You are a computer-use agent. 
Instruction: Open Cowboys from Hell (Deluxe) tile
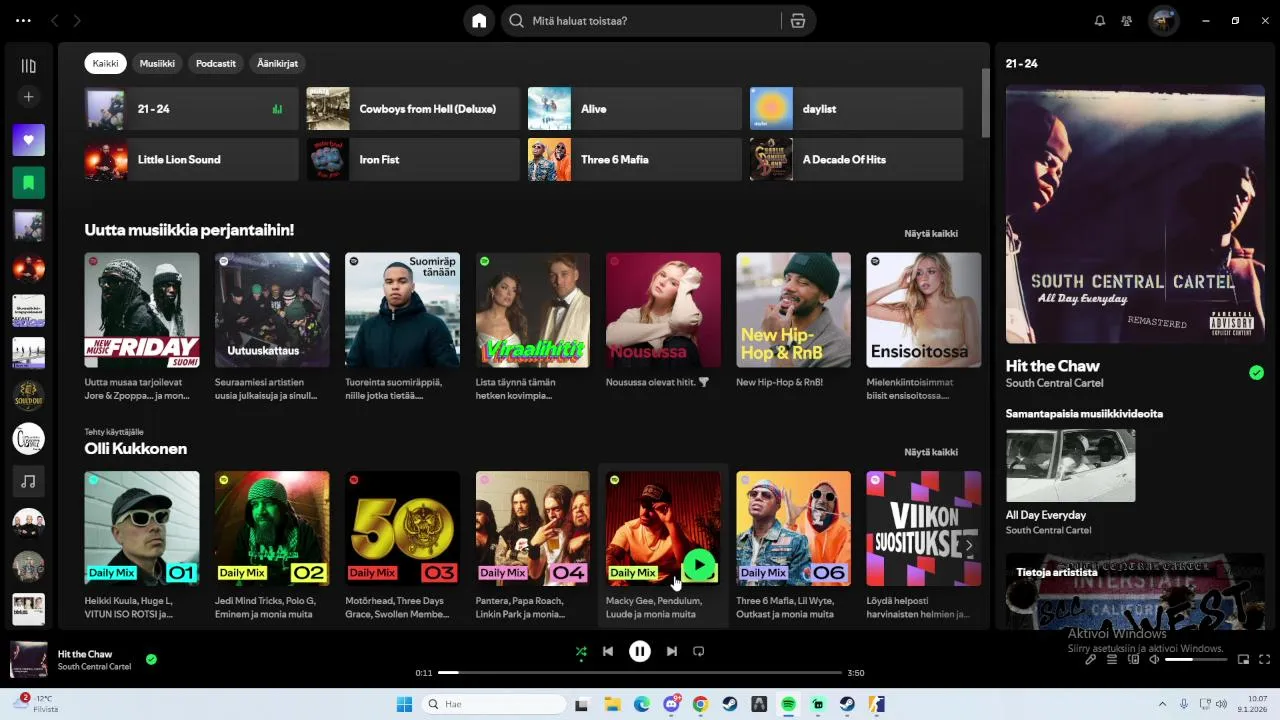[413, 109]
